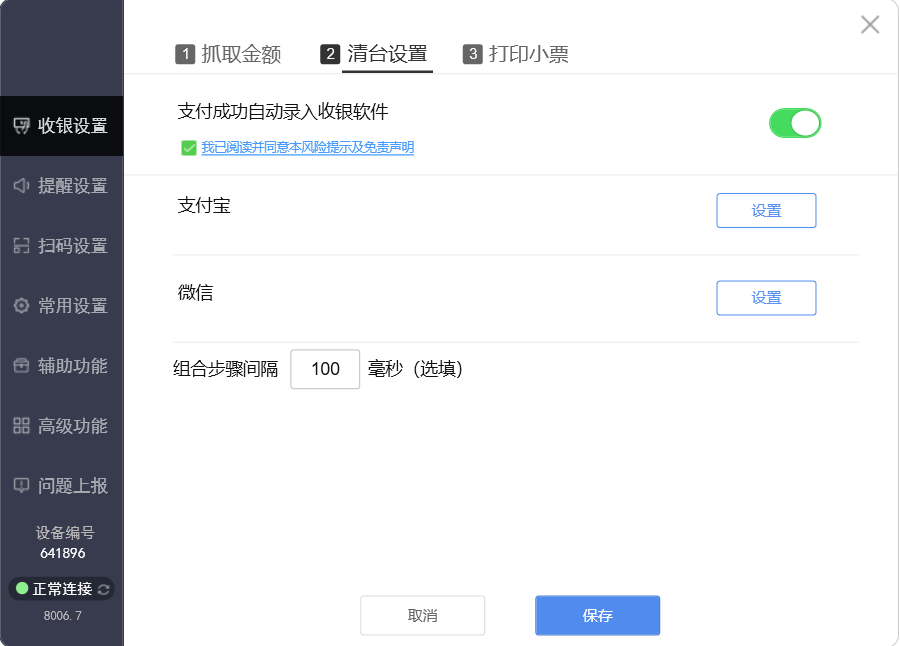Image resolution: width=900 pixels, height=646 pixels.
Task: Click the 支付成功自动录入收银软件 heading
Action: pos(283,111)
